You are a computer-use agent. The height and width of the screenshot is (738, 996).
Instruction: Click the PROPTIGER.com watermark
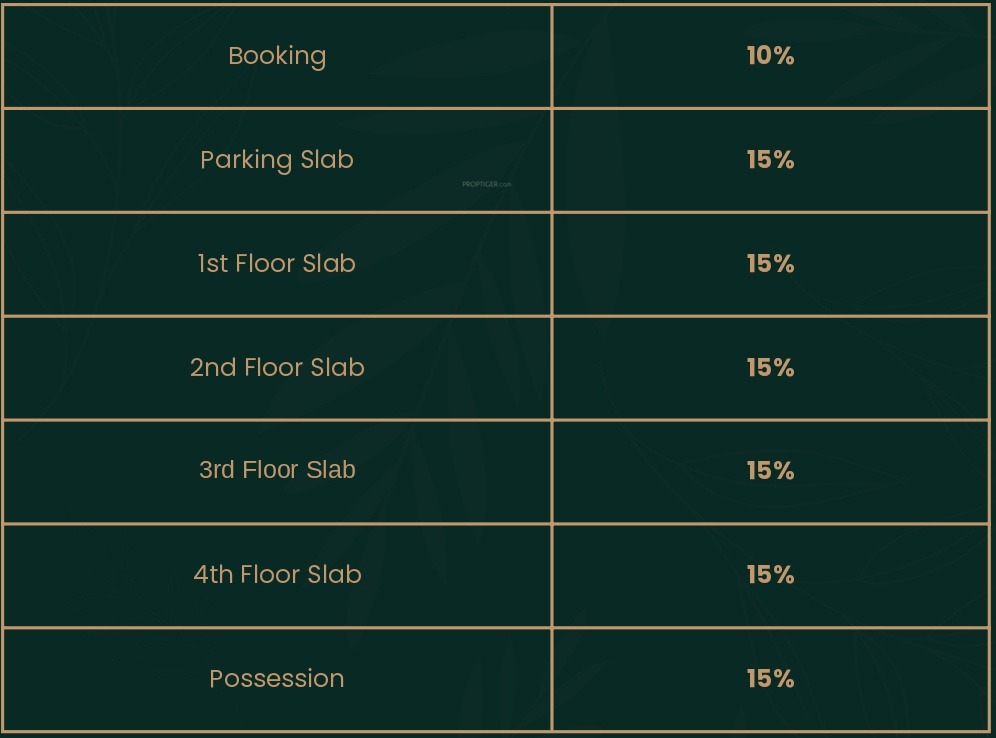pos(487,184)
